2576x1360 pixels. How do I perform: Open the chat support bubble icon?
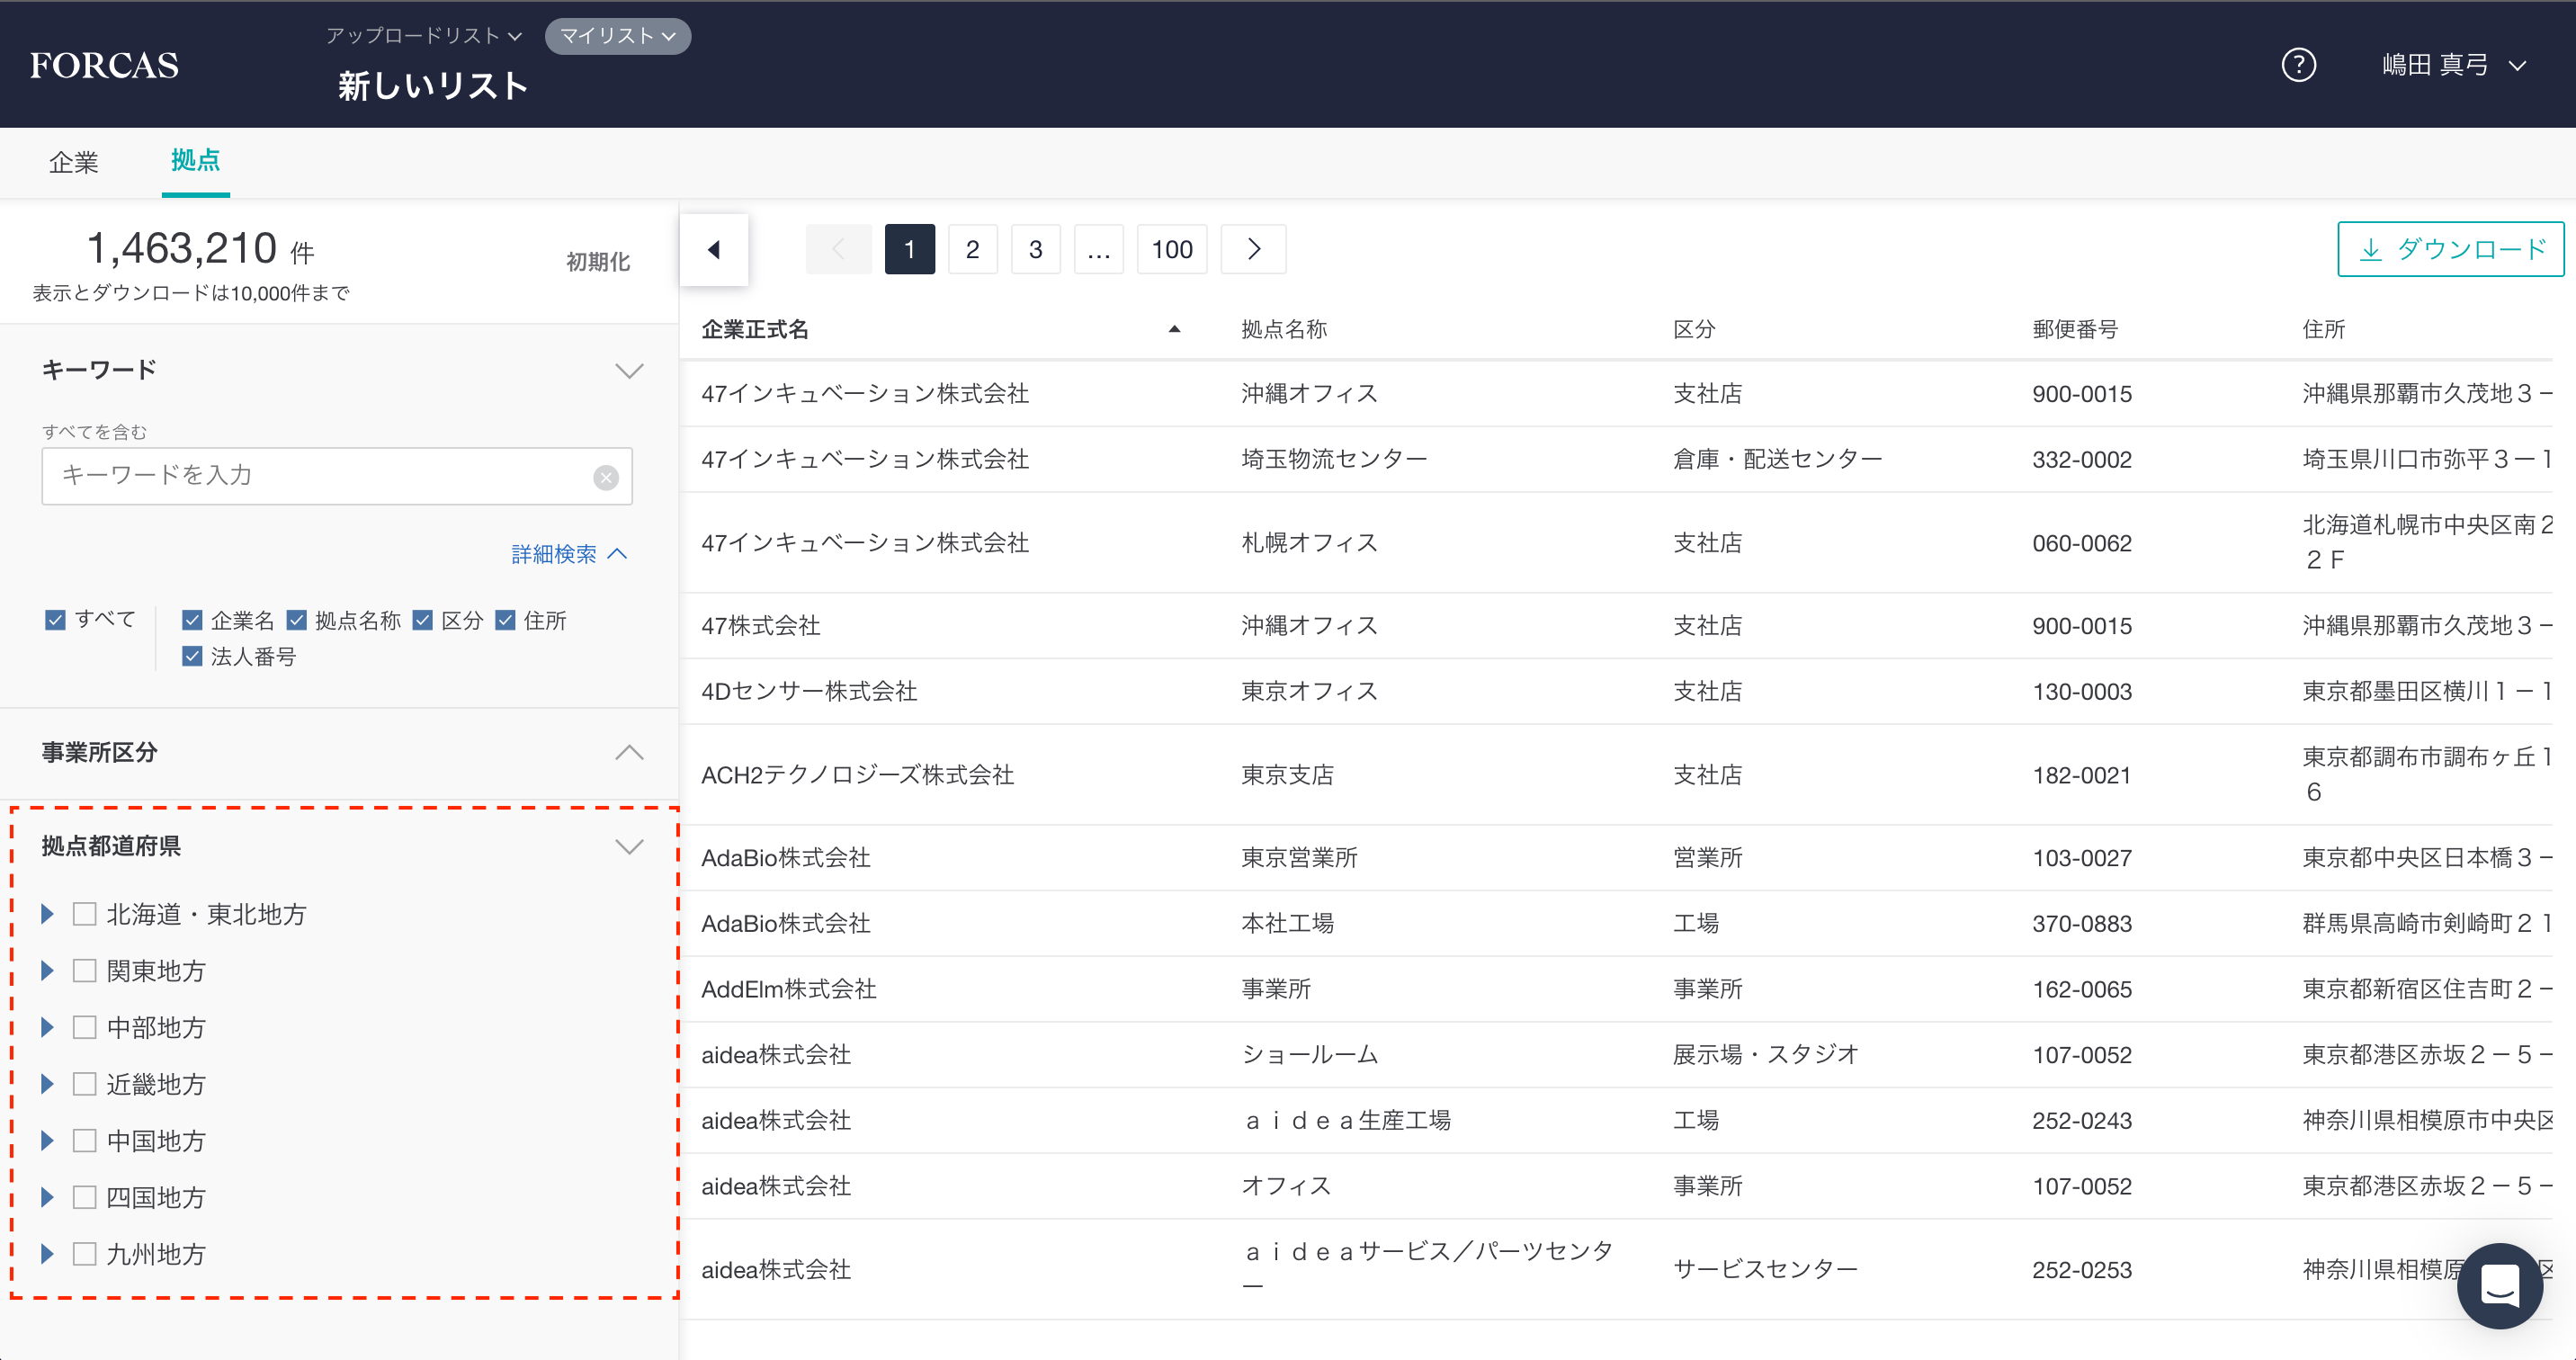pos(2499,1285)
